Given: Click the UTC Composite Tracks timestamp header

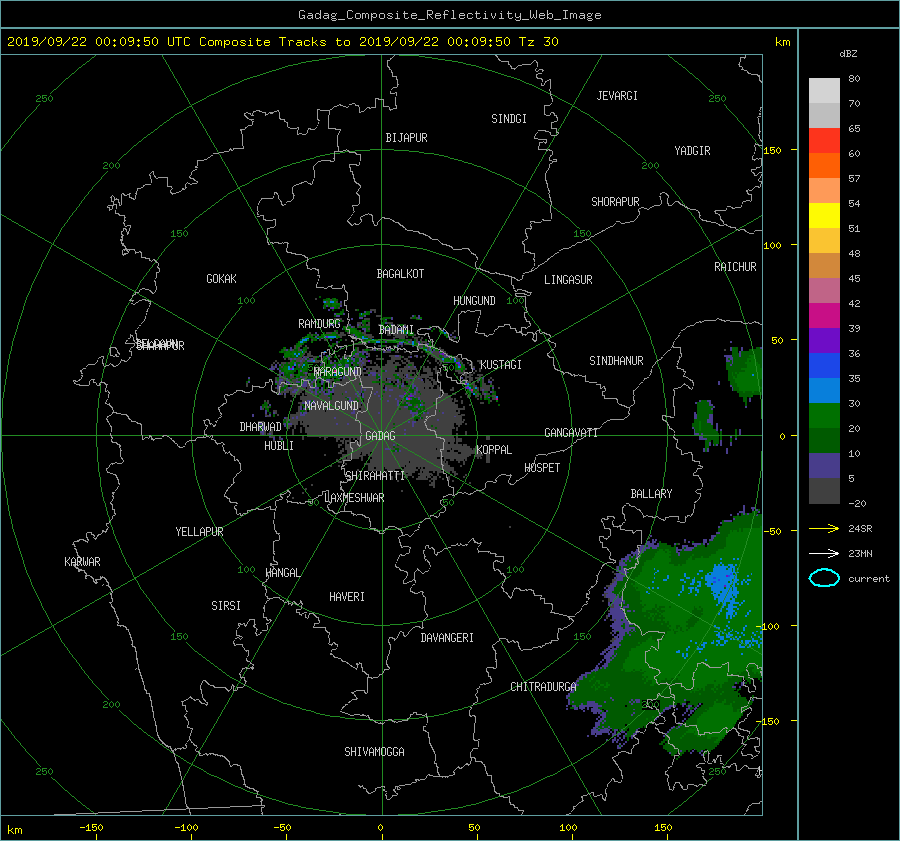Looking at the screenshot, I should click(282, 42).
